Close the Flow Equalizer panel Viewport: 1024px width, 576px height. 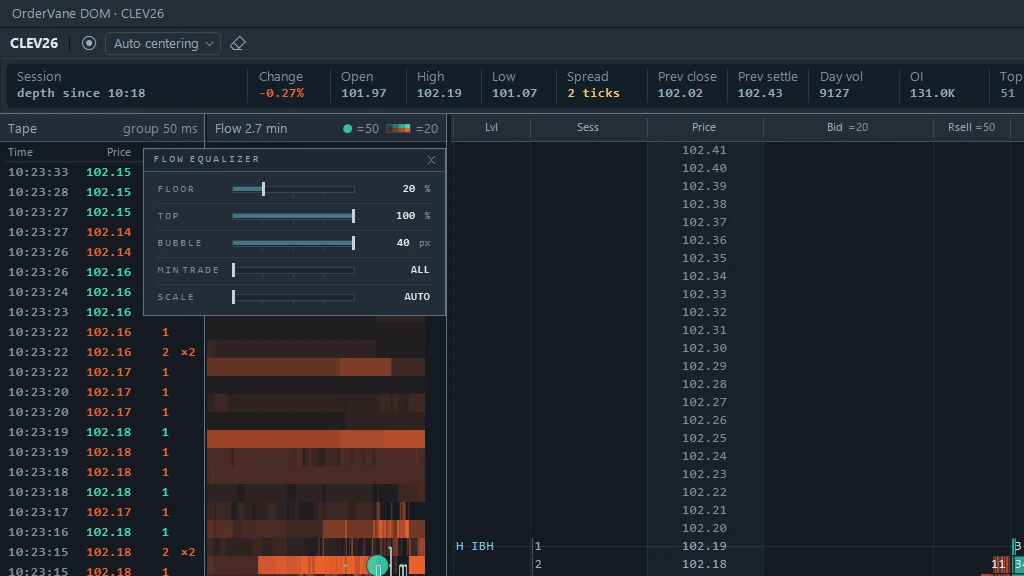click(x=431, y=159)
